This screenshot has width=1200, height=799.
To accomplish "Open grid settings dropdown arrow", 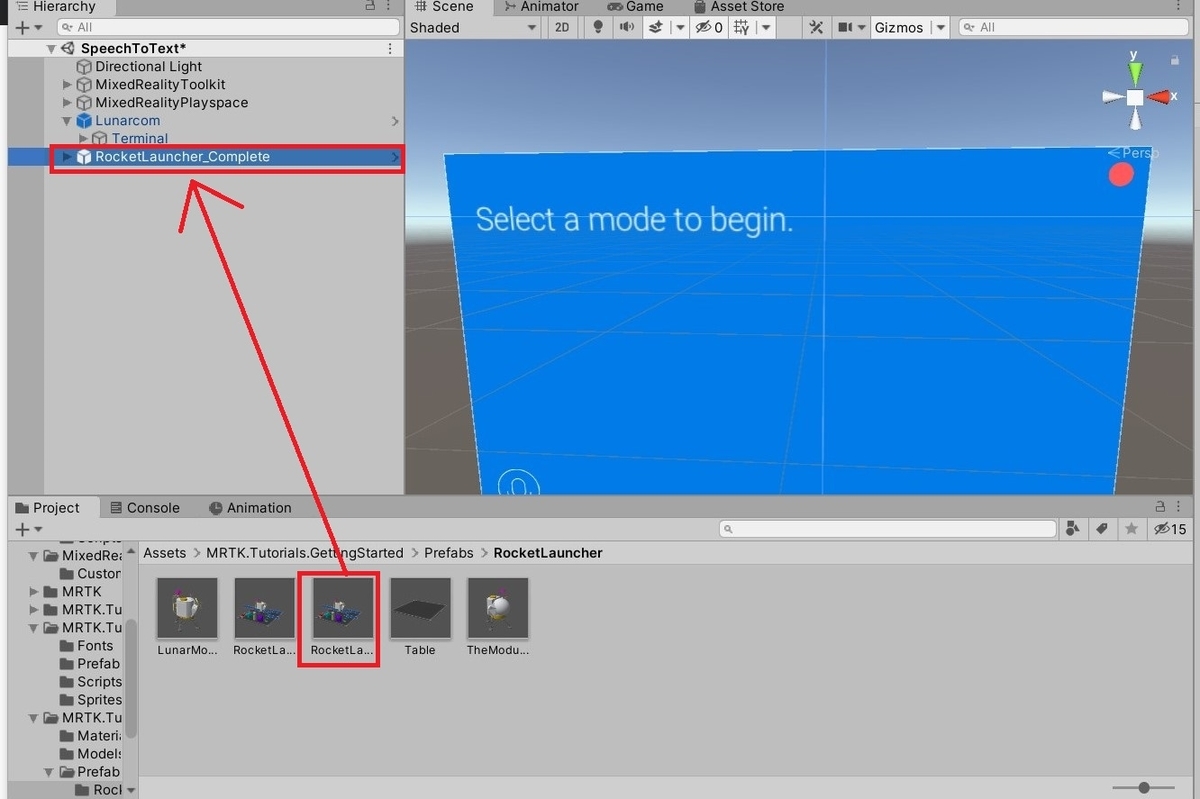I will (765, 28).
